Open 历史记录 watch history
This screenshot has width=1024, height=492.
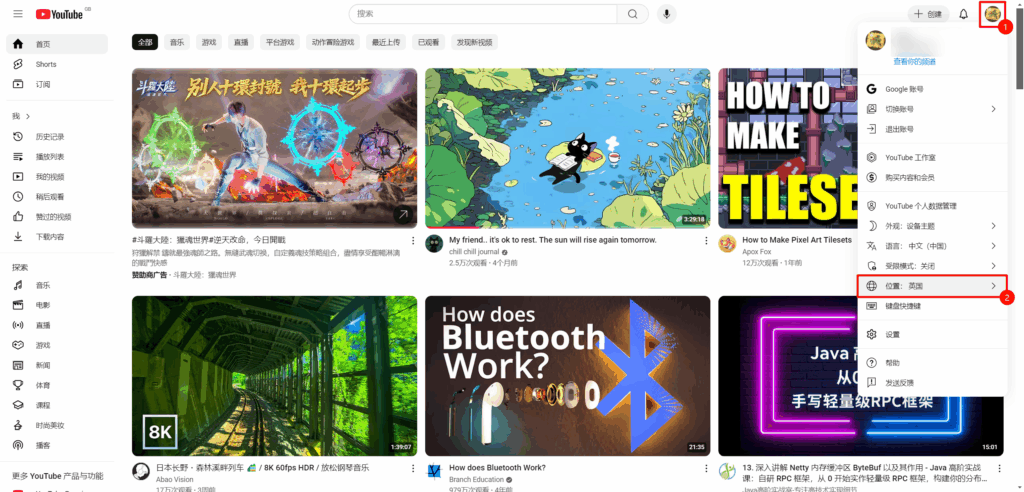click(57, 137)
